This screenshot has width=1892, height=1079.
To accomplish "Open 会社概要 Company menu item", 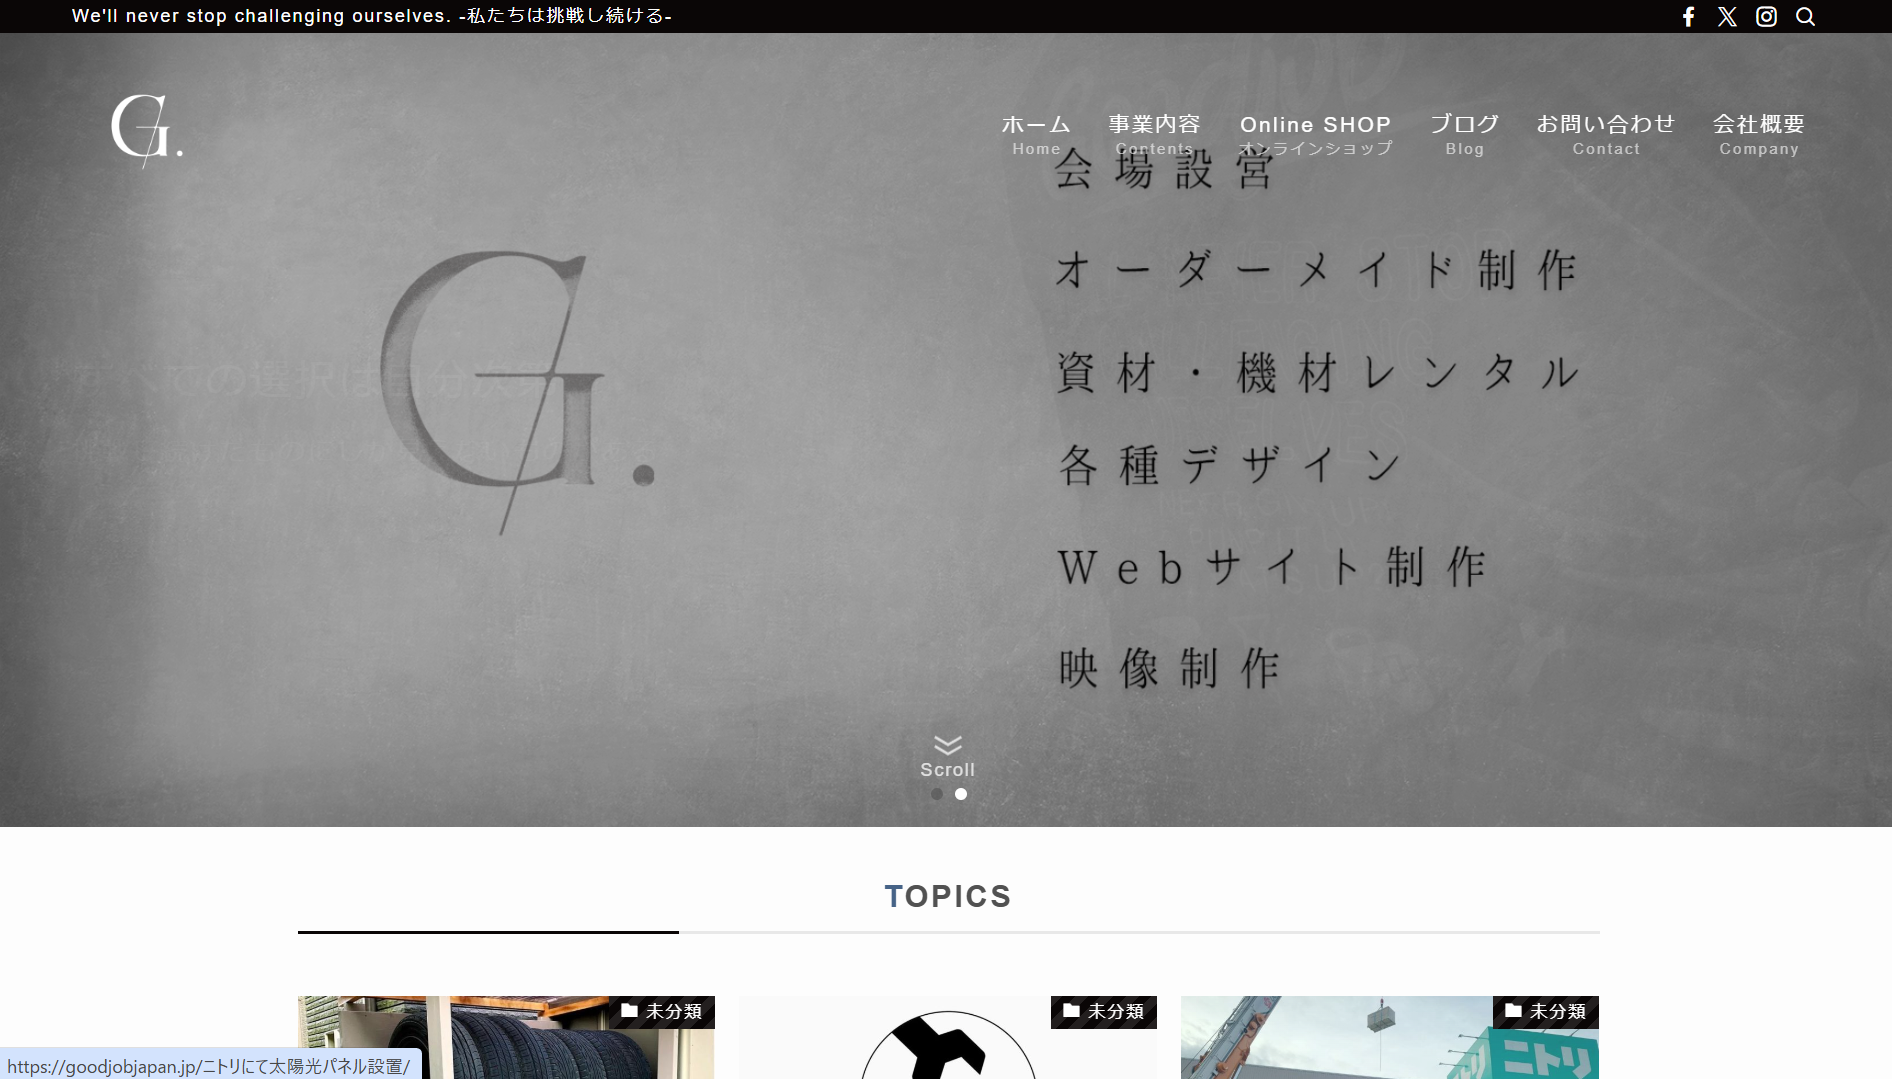I will (1759, 134).
